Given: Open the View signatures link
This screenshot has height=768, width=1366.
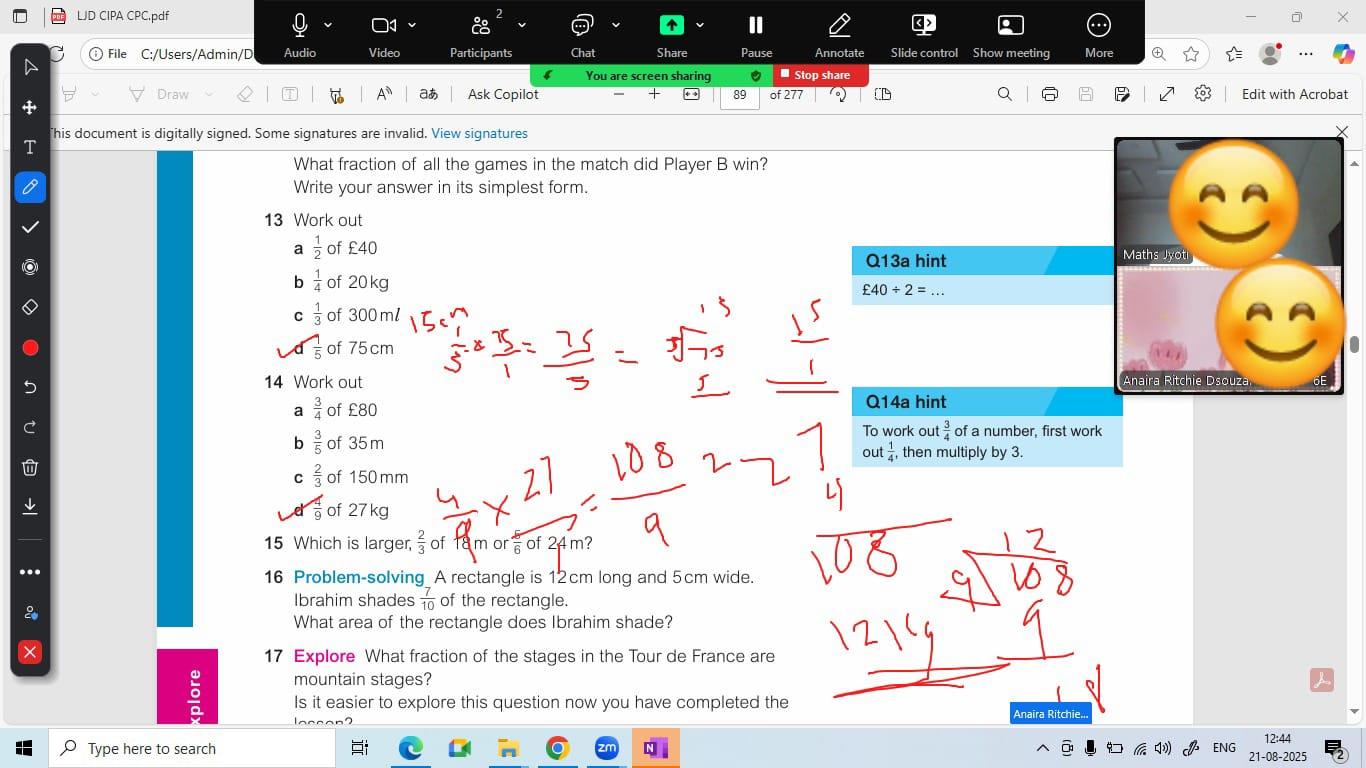Looking at the screenshot, I should coord(479,133).
